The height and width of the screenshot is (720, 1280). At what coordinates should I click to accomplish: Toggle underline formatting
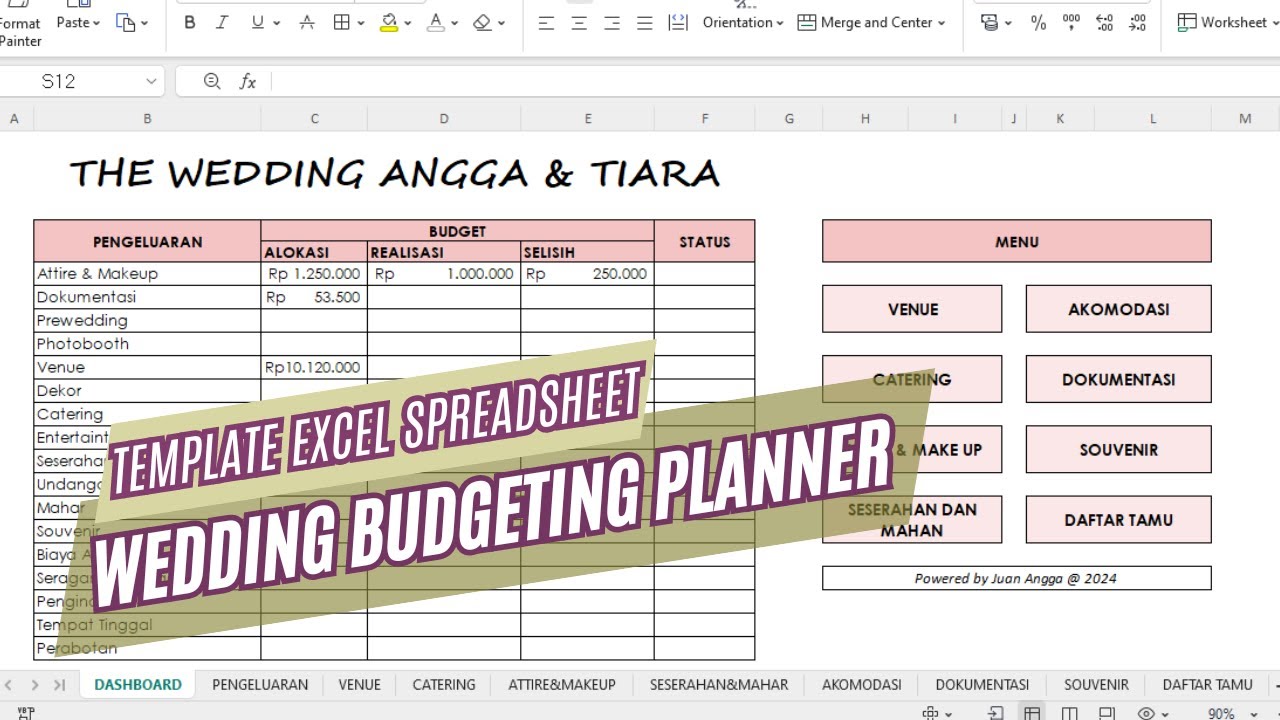point(258,22)
